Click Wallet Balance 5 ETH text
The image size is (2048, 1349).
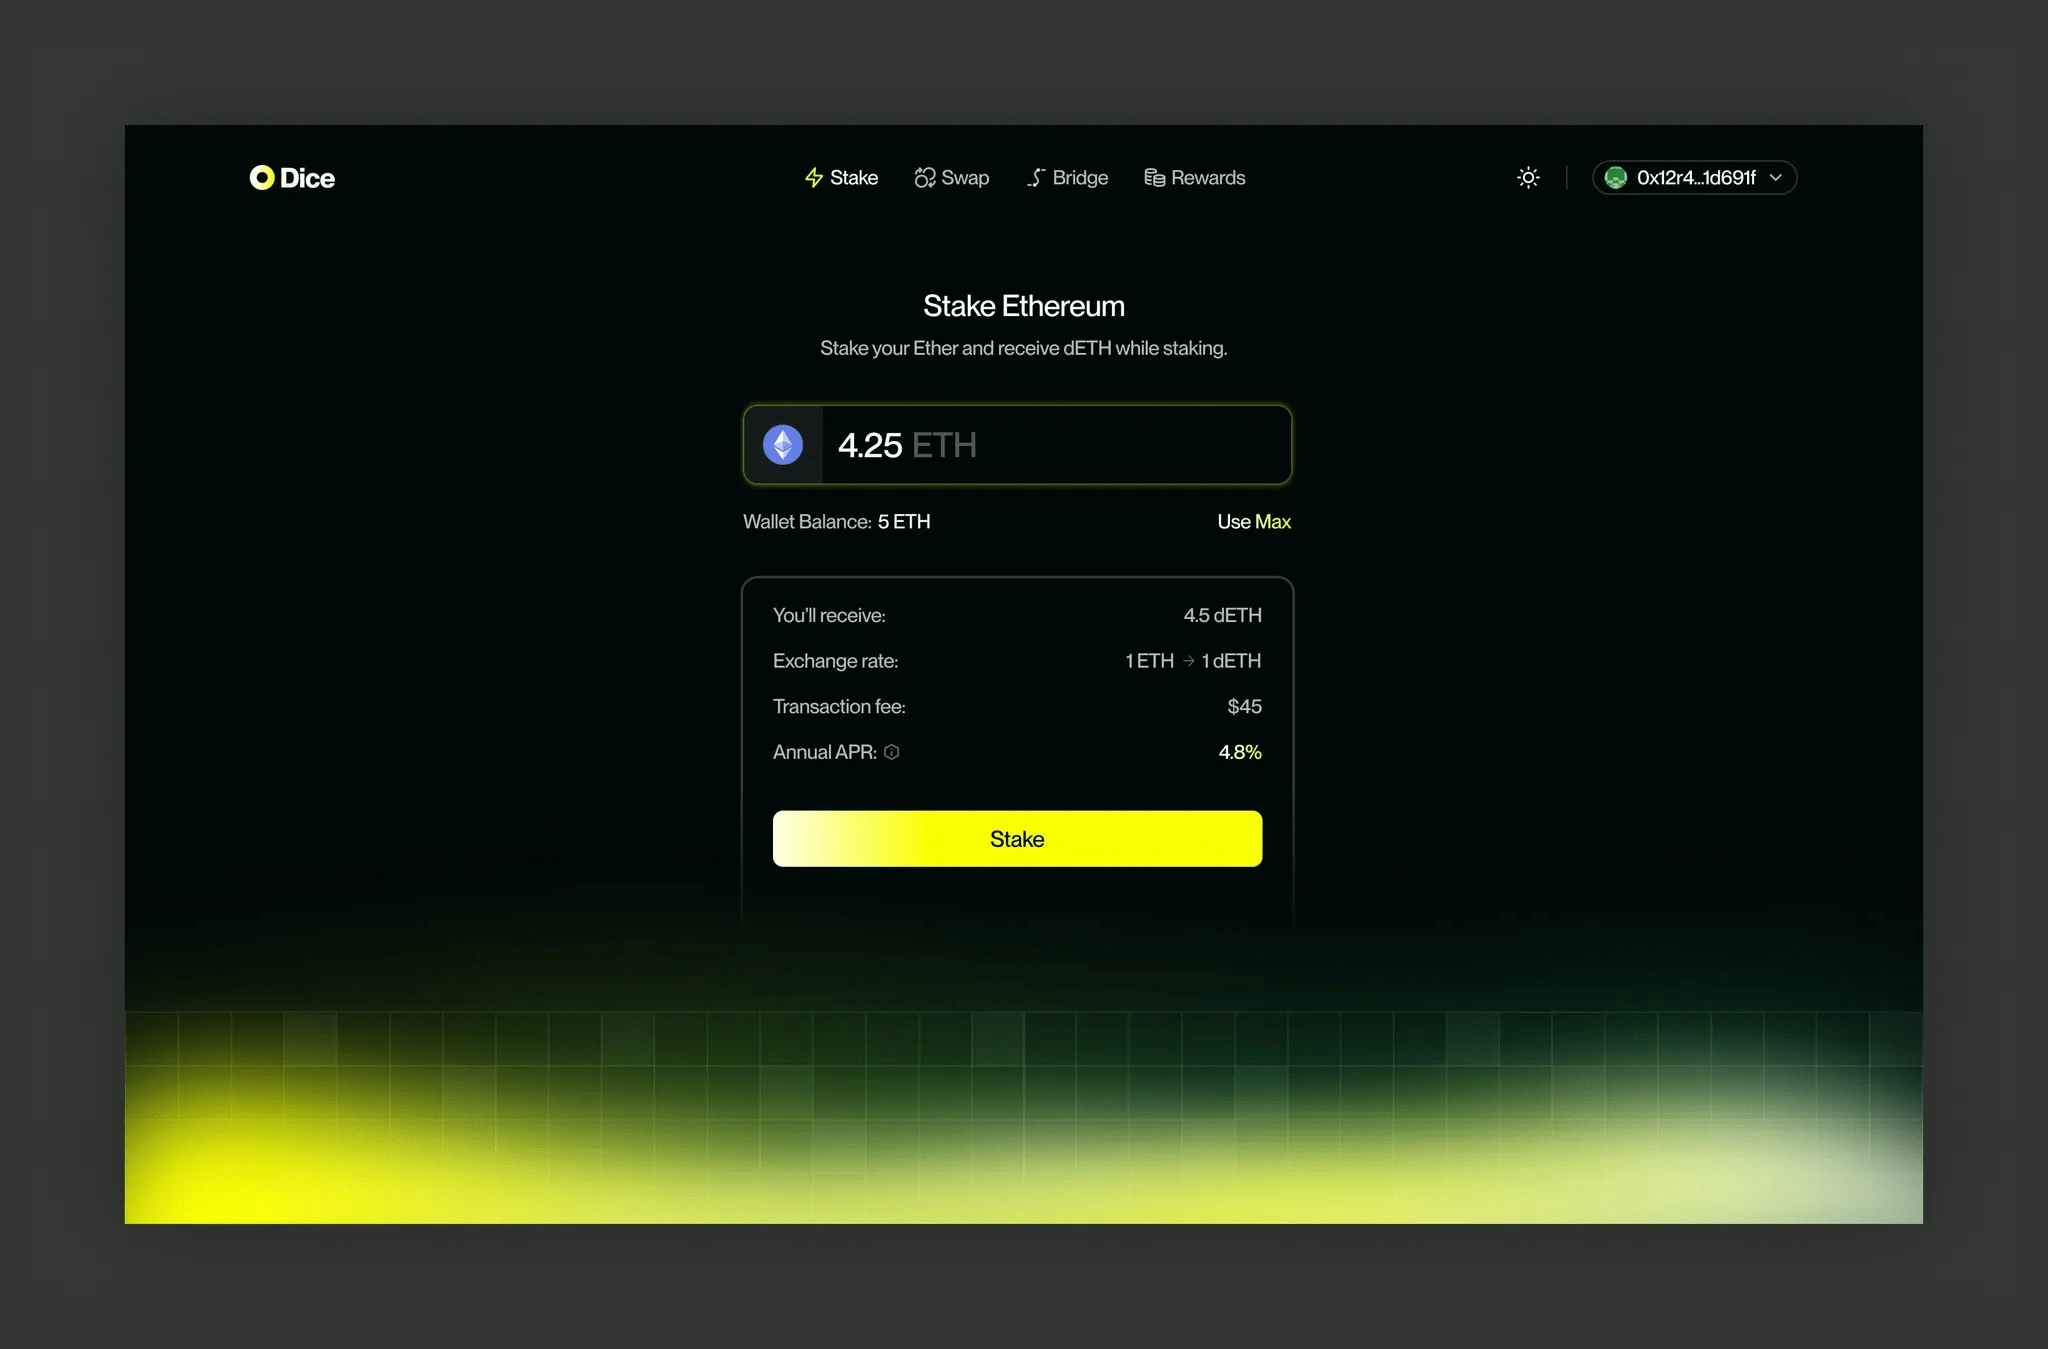click(x=837, y=522)
